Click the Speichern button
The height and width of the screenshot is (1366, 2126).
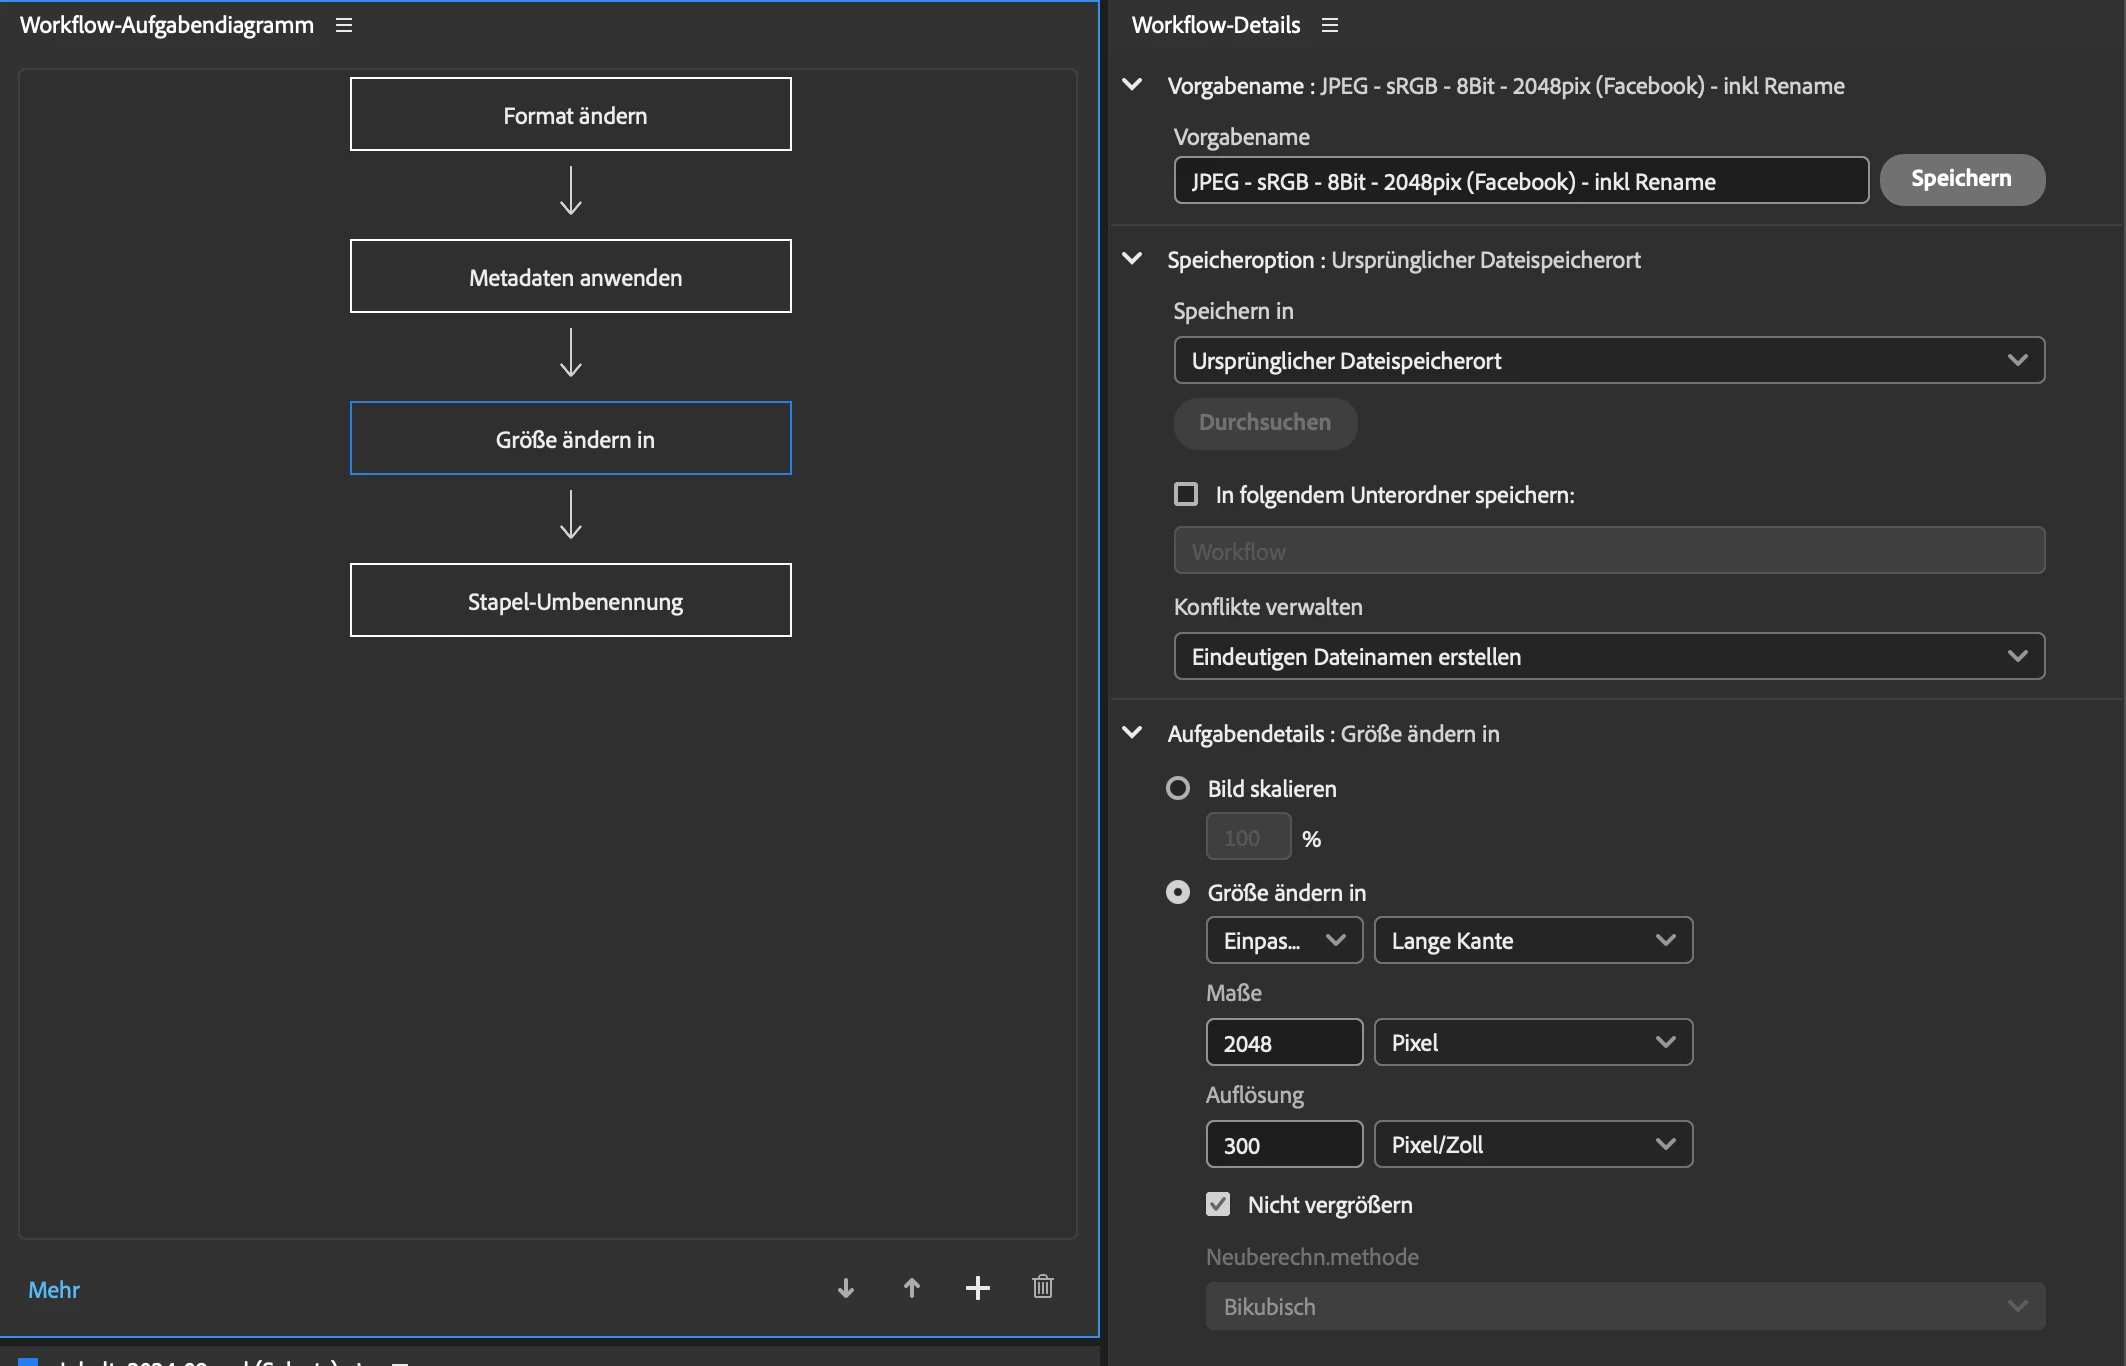(1961, 179)
